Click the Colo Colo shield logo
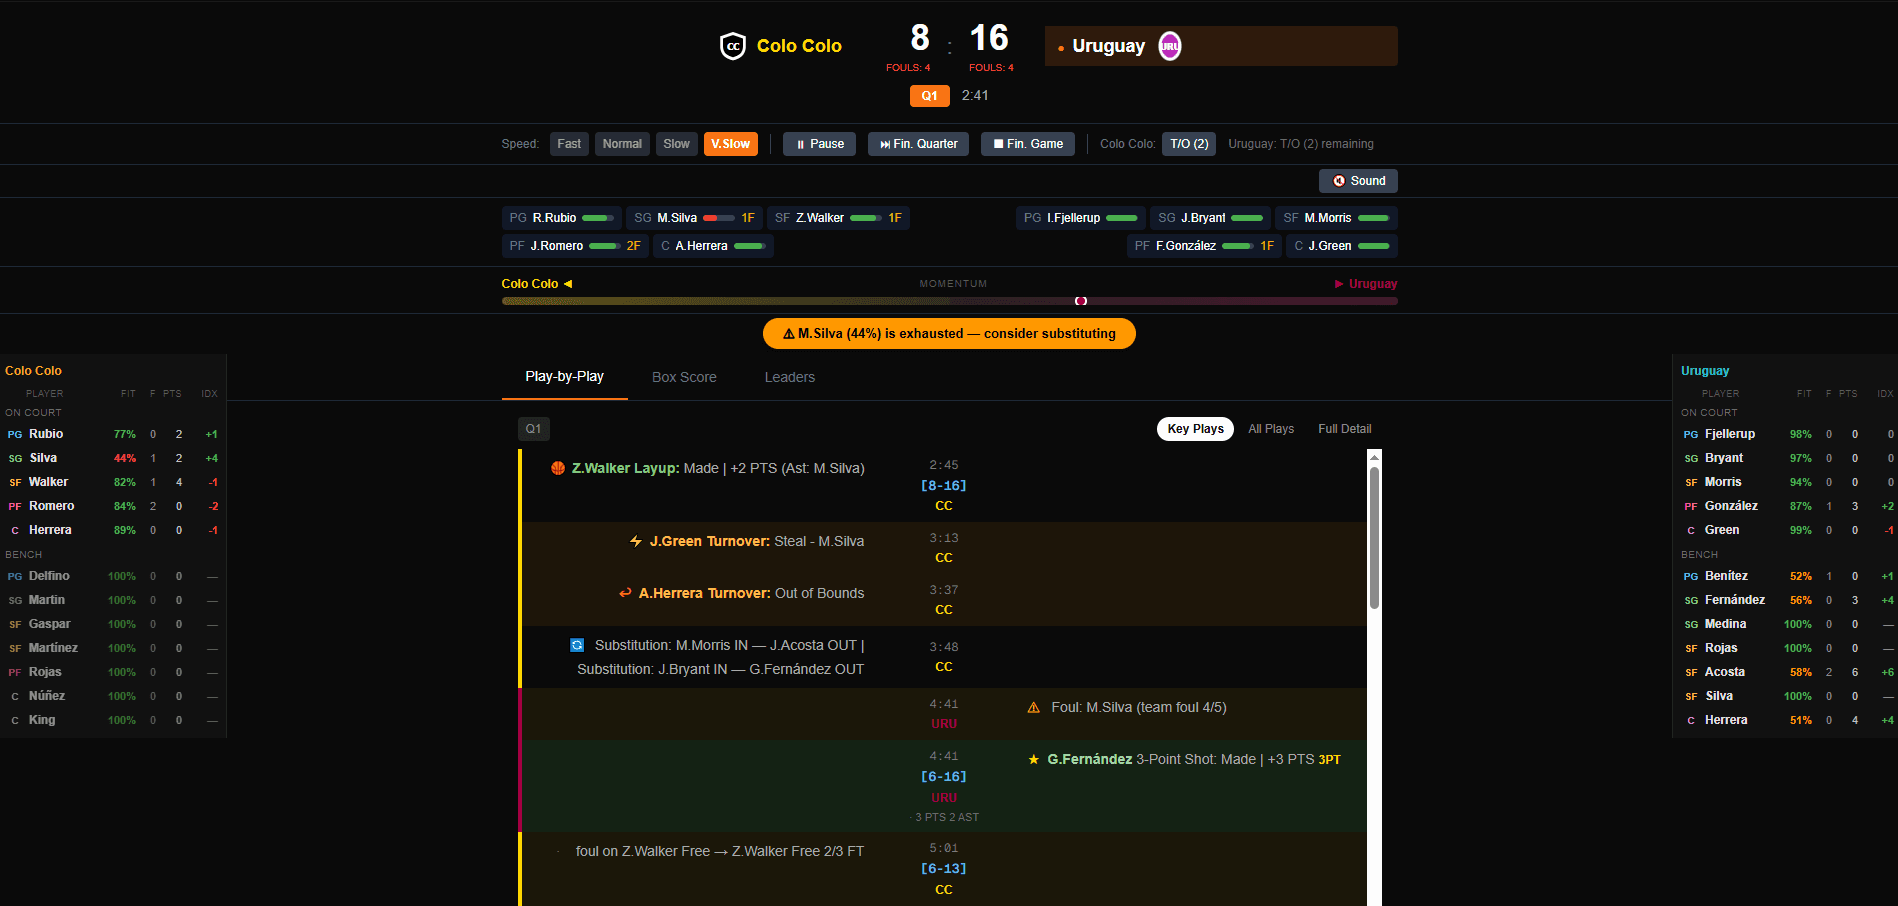The width and height of the screenshot is (1898, 906). pos(733,46)
